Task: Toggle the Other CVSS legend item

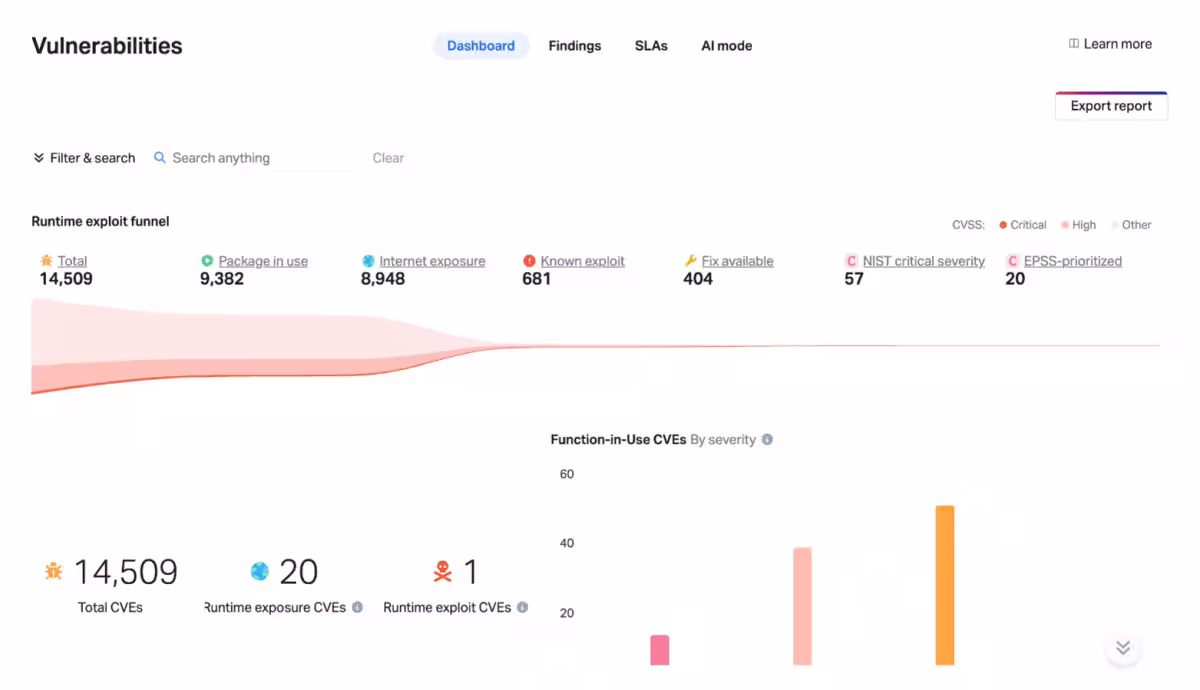Action: click(1131, 225)
